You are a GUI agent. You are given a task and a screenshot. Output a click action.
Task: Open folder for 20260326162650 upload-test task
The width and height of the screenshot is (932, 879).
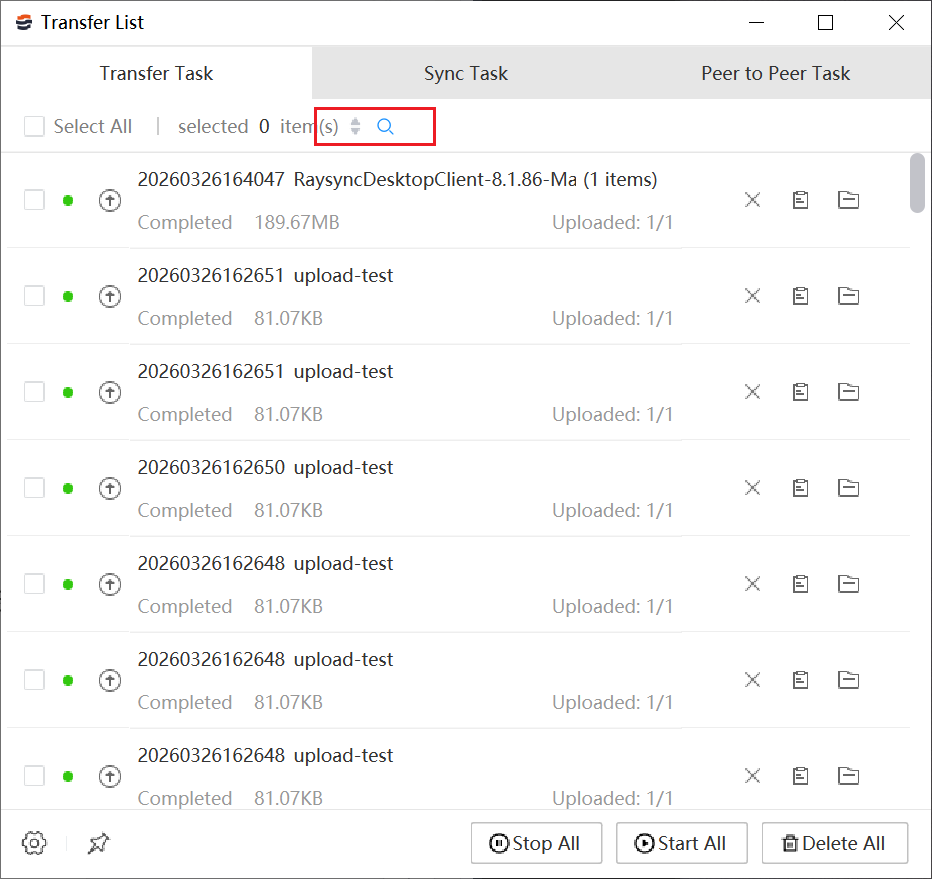848,488
